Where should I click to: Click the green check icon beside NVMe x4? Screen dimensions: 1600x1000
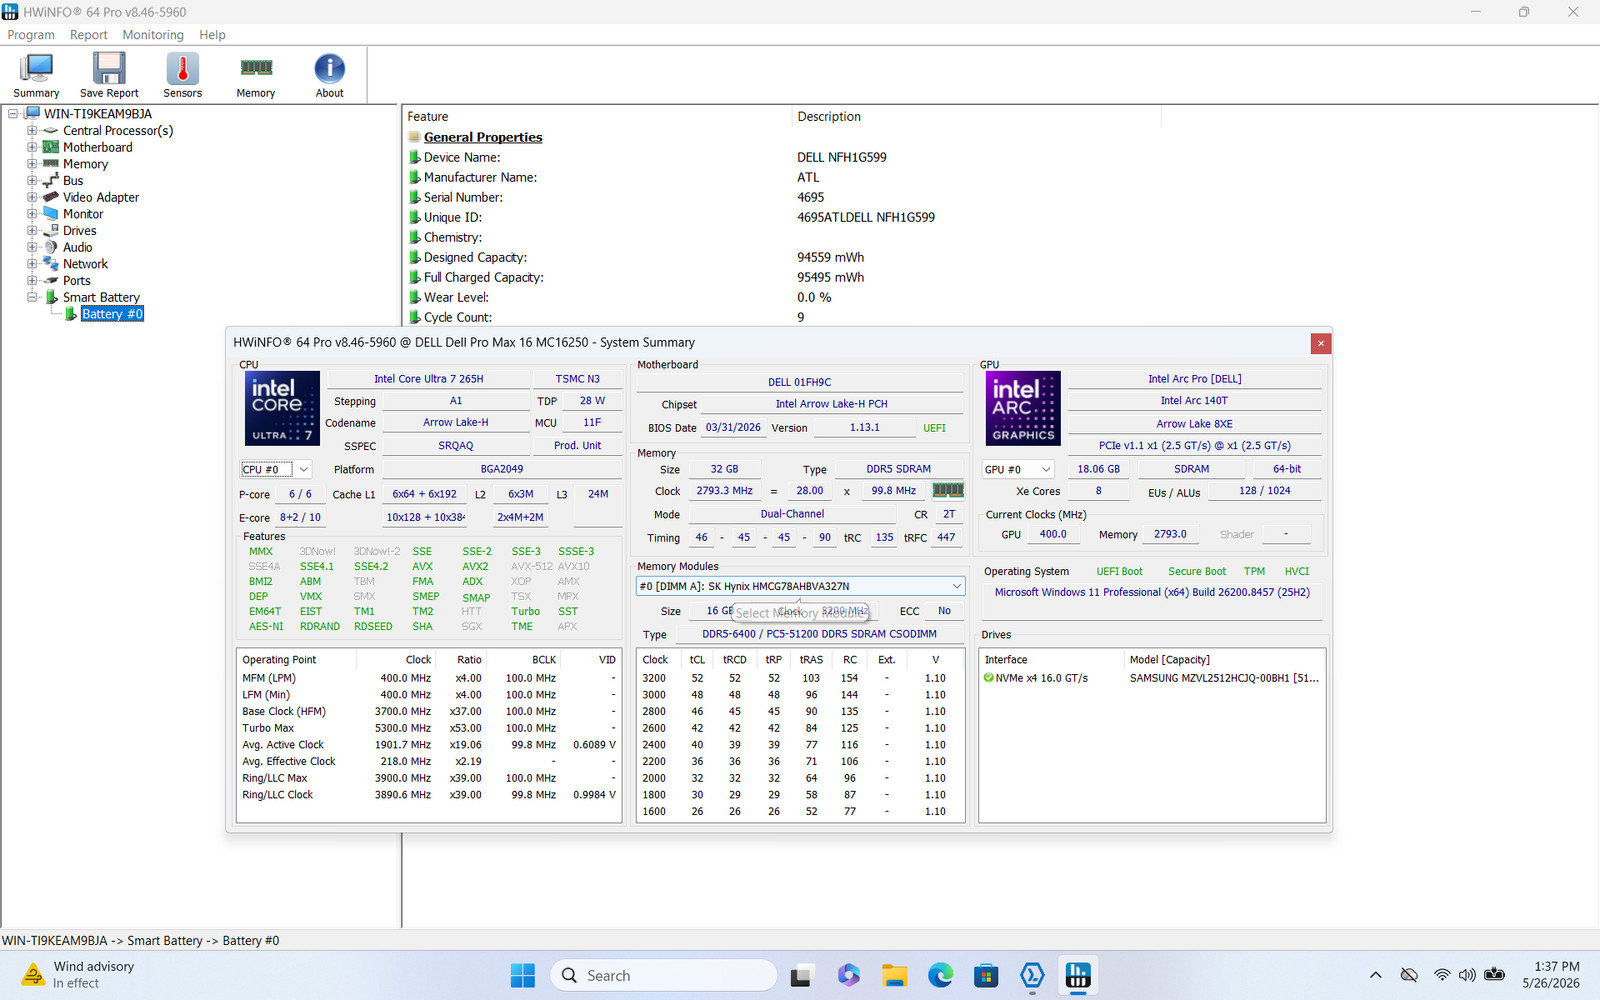[989, 678]
